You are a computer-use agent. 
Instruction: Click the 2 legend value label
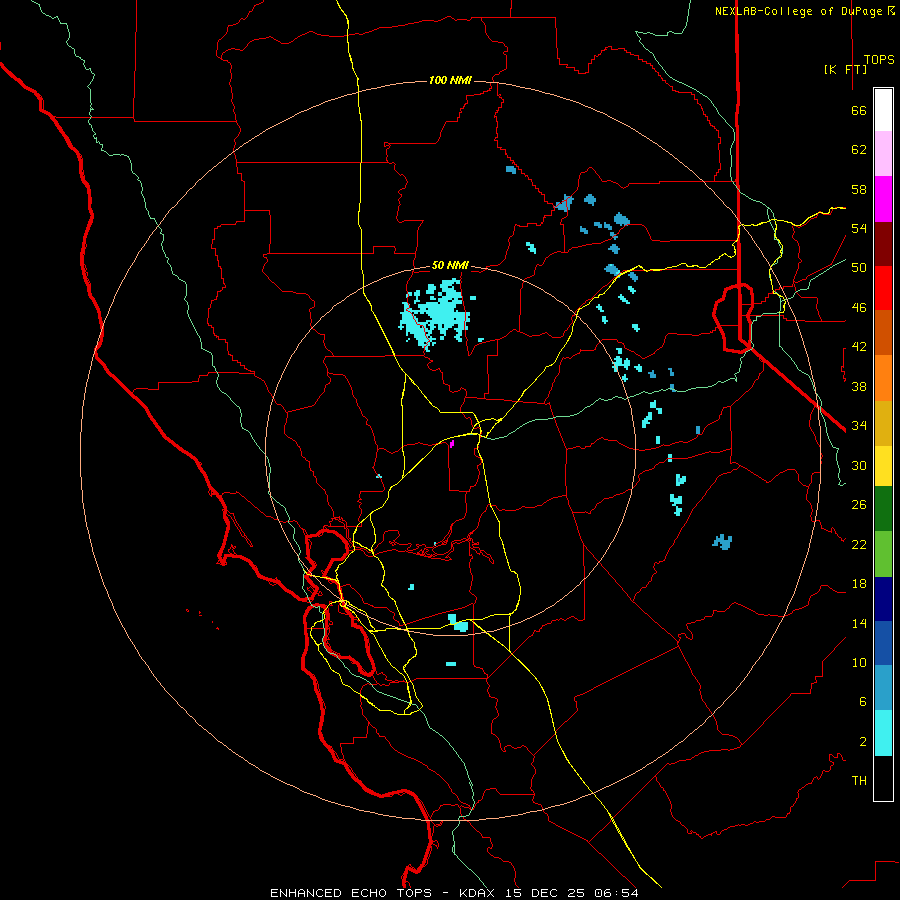coord(863,742)
